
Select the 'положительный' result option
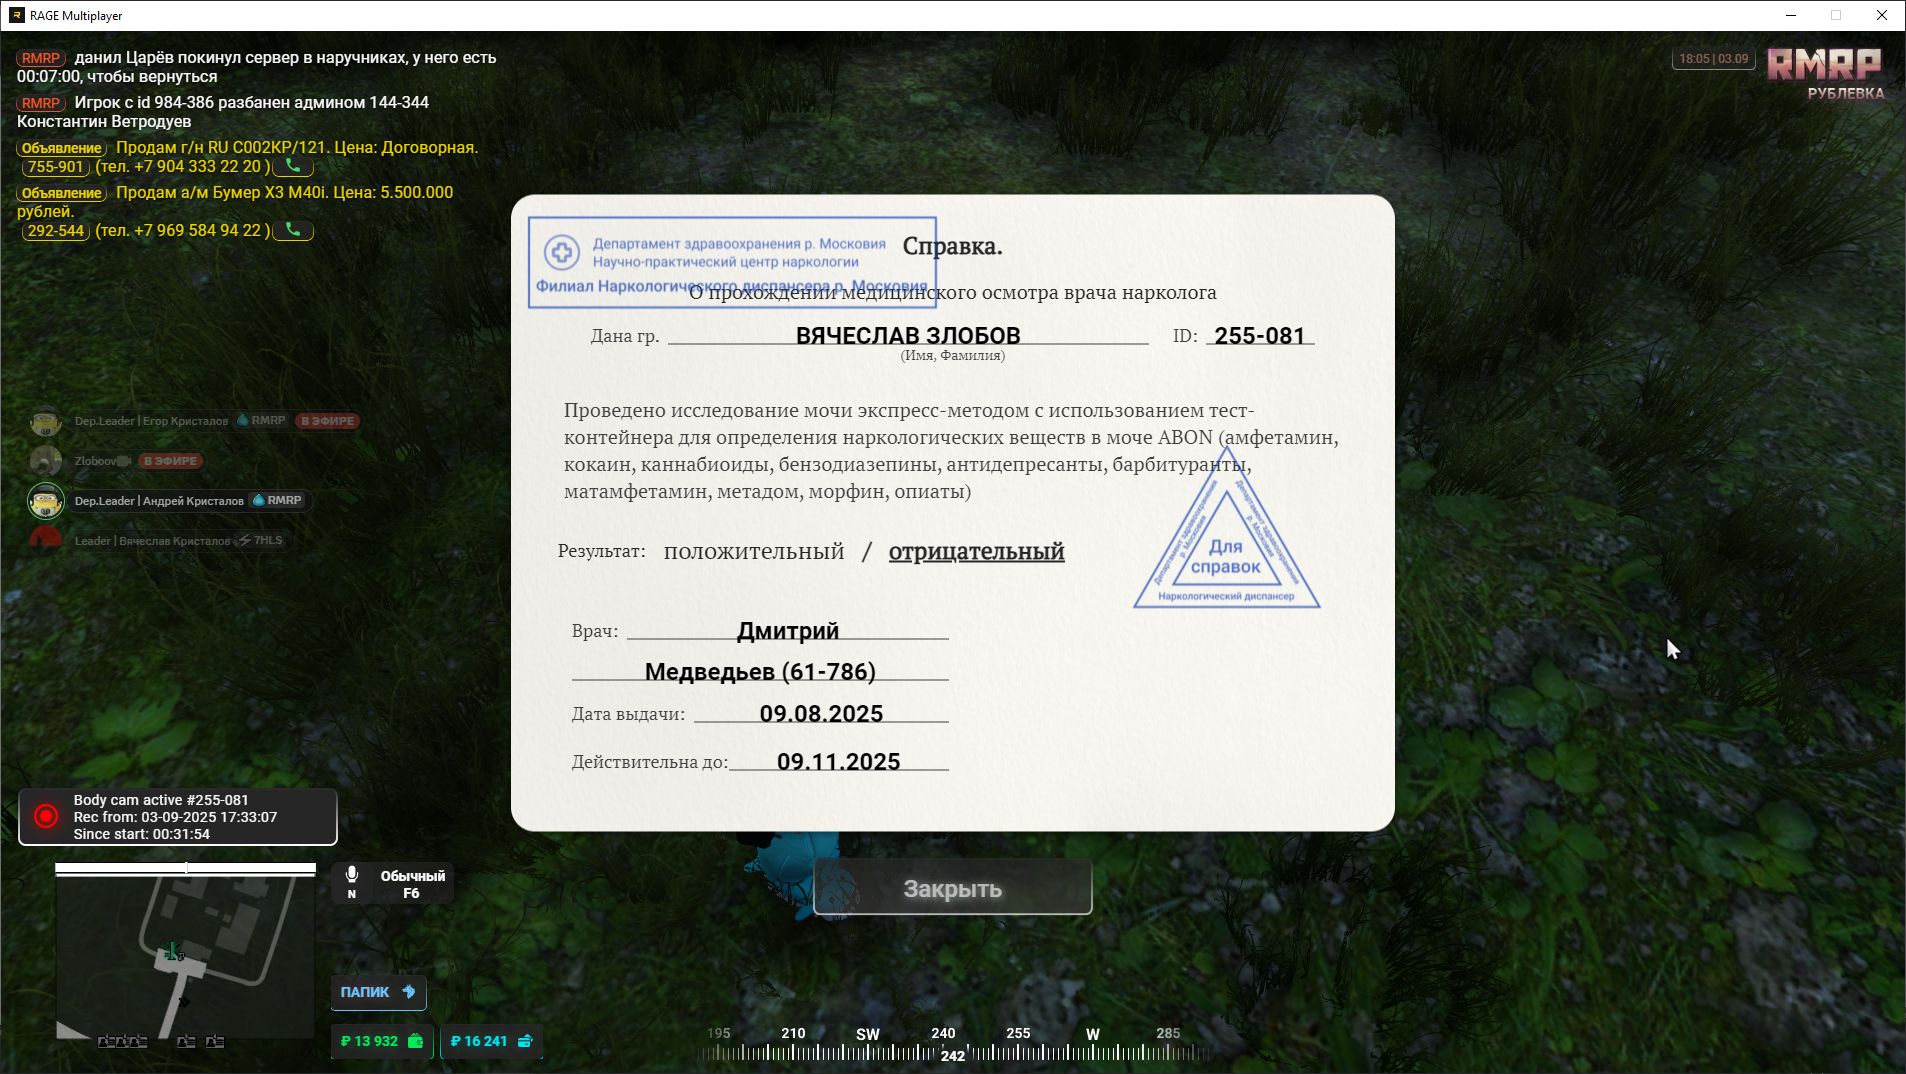click(753, 551)
